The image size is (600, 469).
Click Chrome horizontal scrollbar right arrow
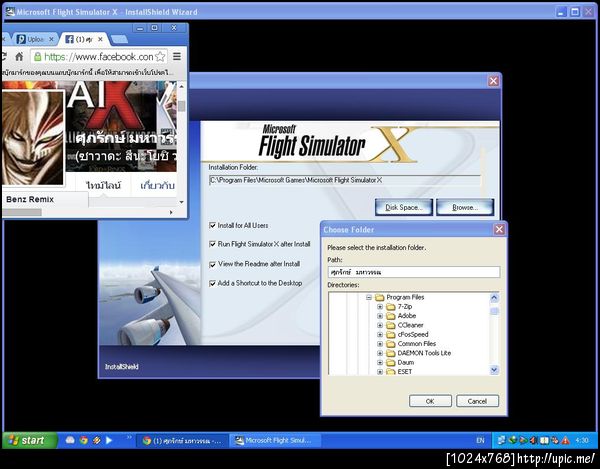171,212
